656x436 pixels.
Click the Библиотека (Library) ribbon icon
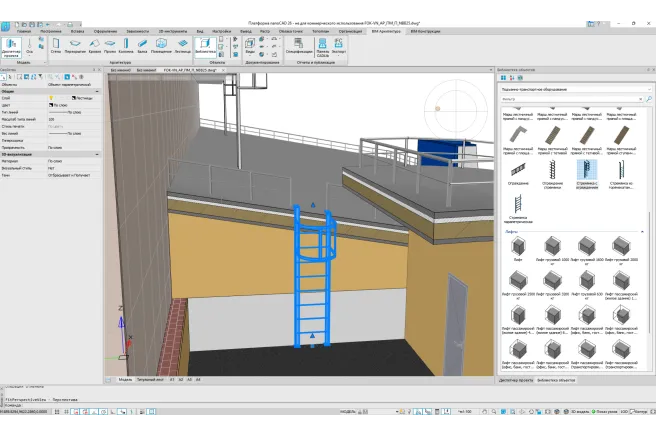(205, 45)
